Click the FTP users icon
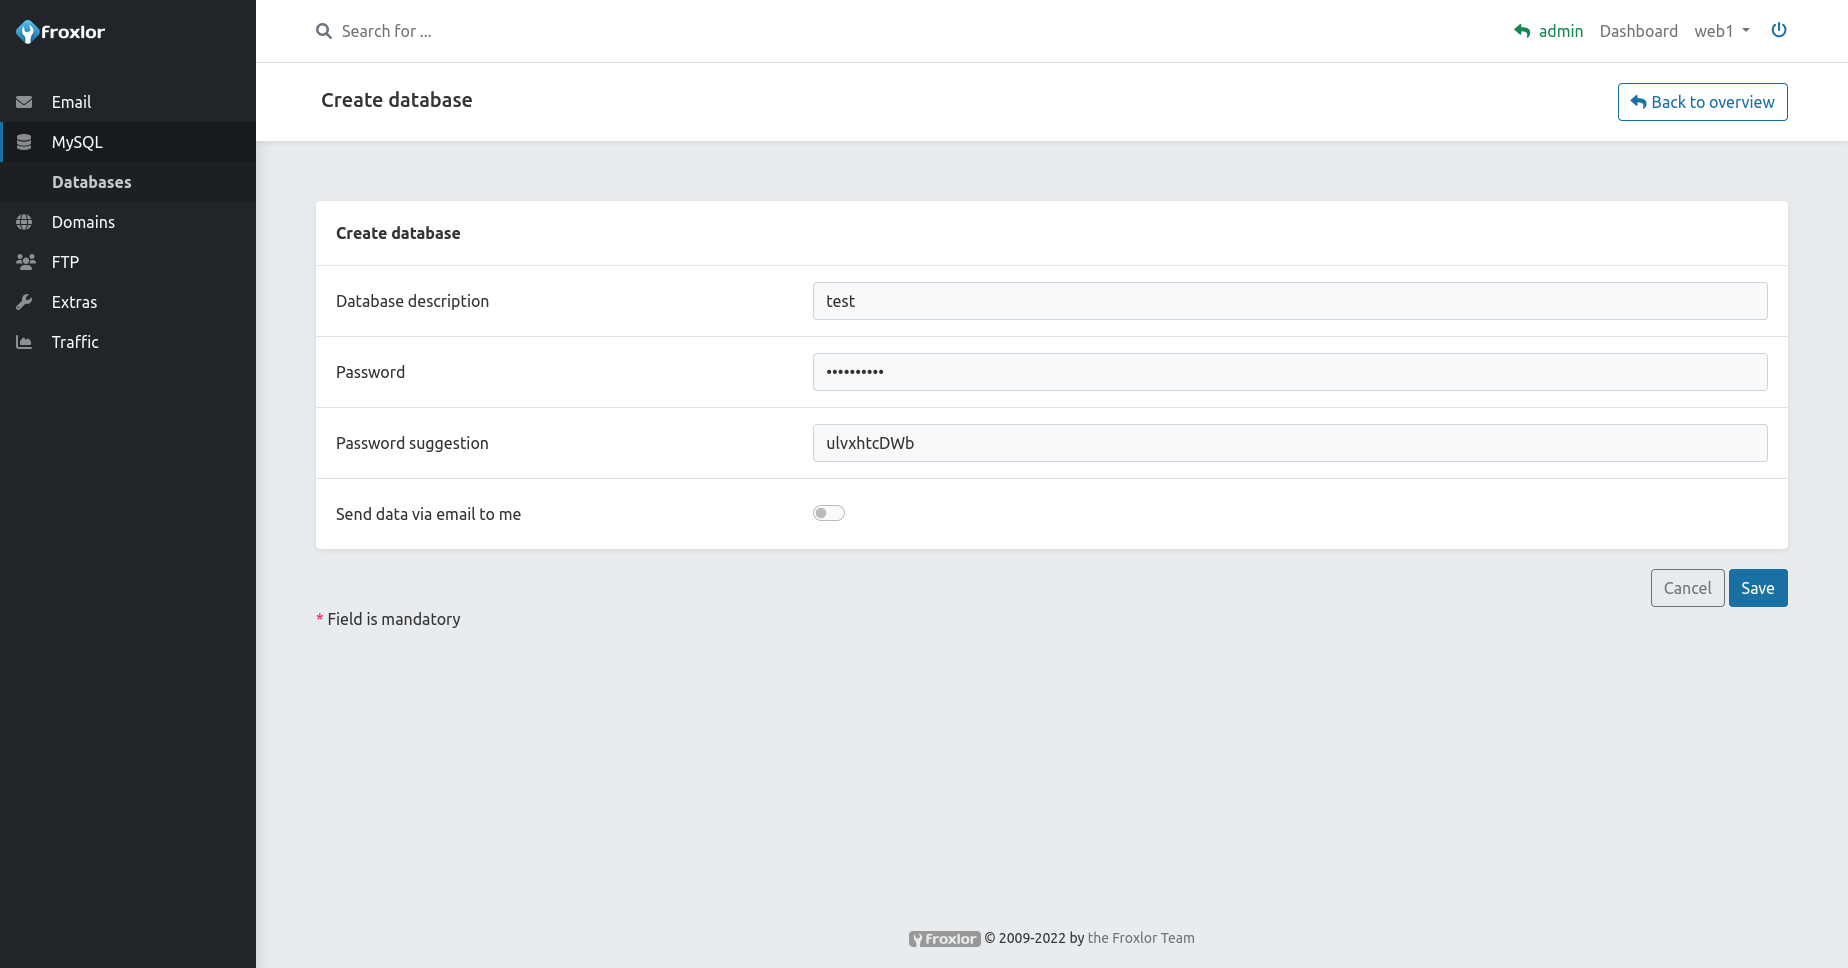The image size is (1848, 968). [x=25, y=262]
